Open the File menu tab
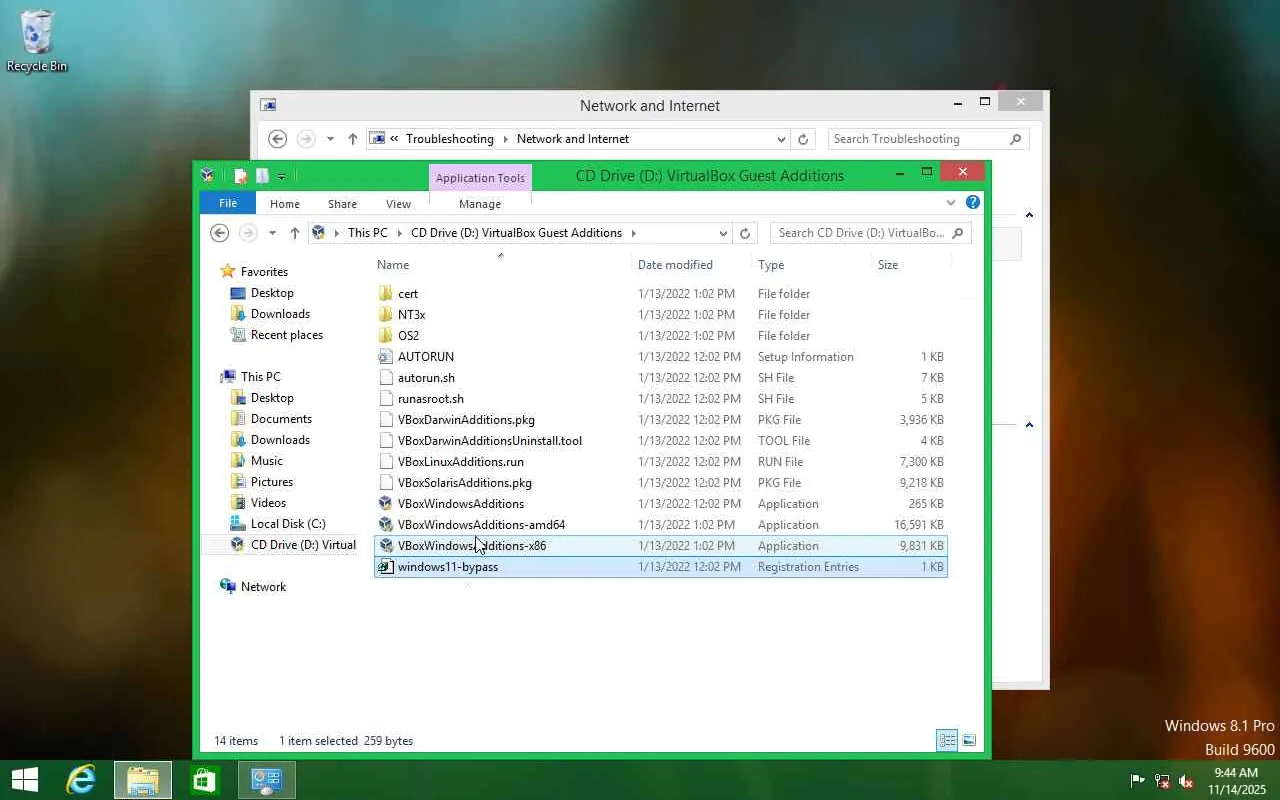 coord(228,203)
